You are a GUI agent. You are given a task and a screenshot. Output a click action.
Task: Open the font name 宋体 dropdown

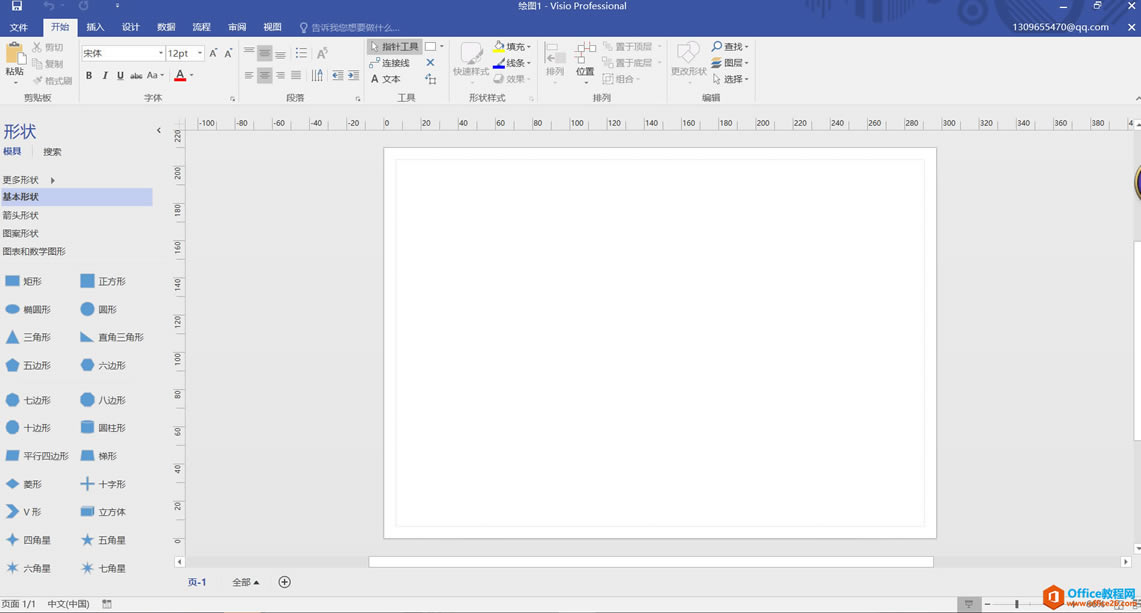[x=160, y=53]
